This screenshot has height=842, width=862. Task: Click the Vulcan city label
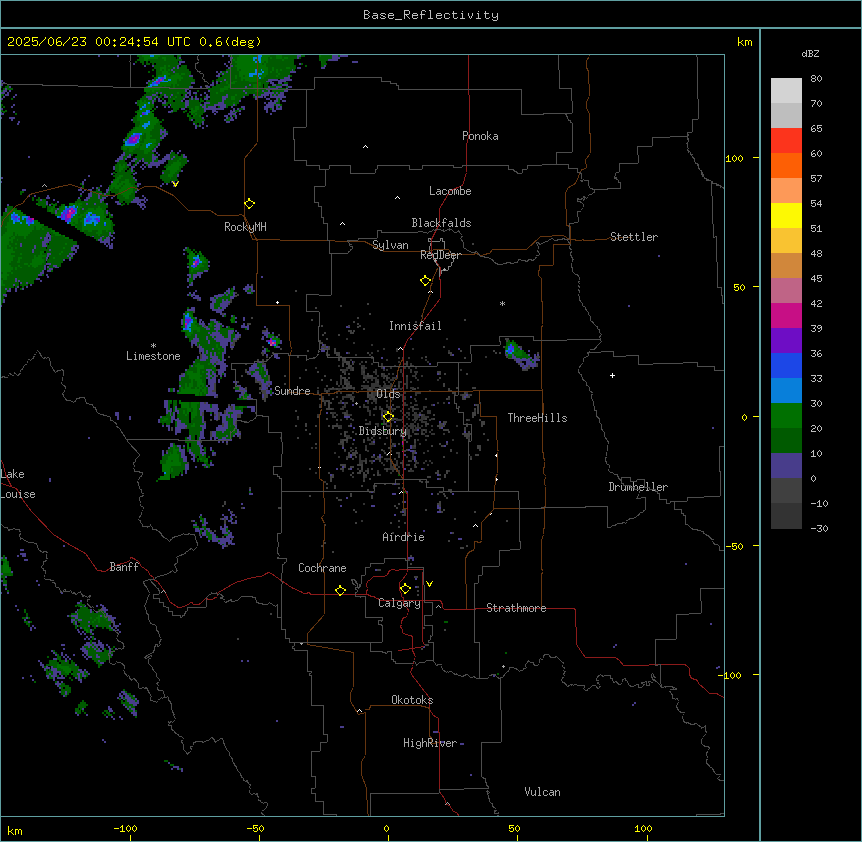point(543,792)
